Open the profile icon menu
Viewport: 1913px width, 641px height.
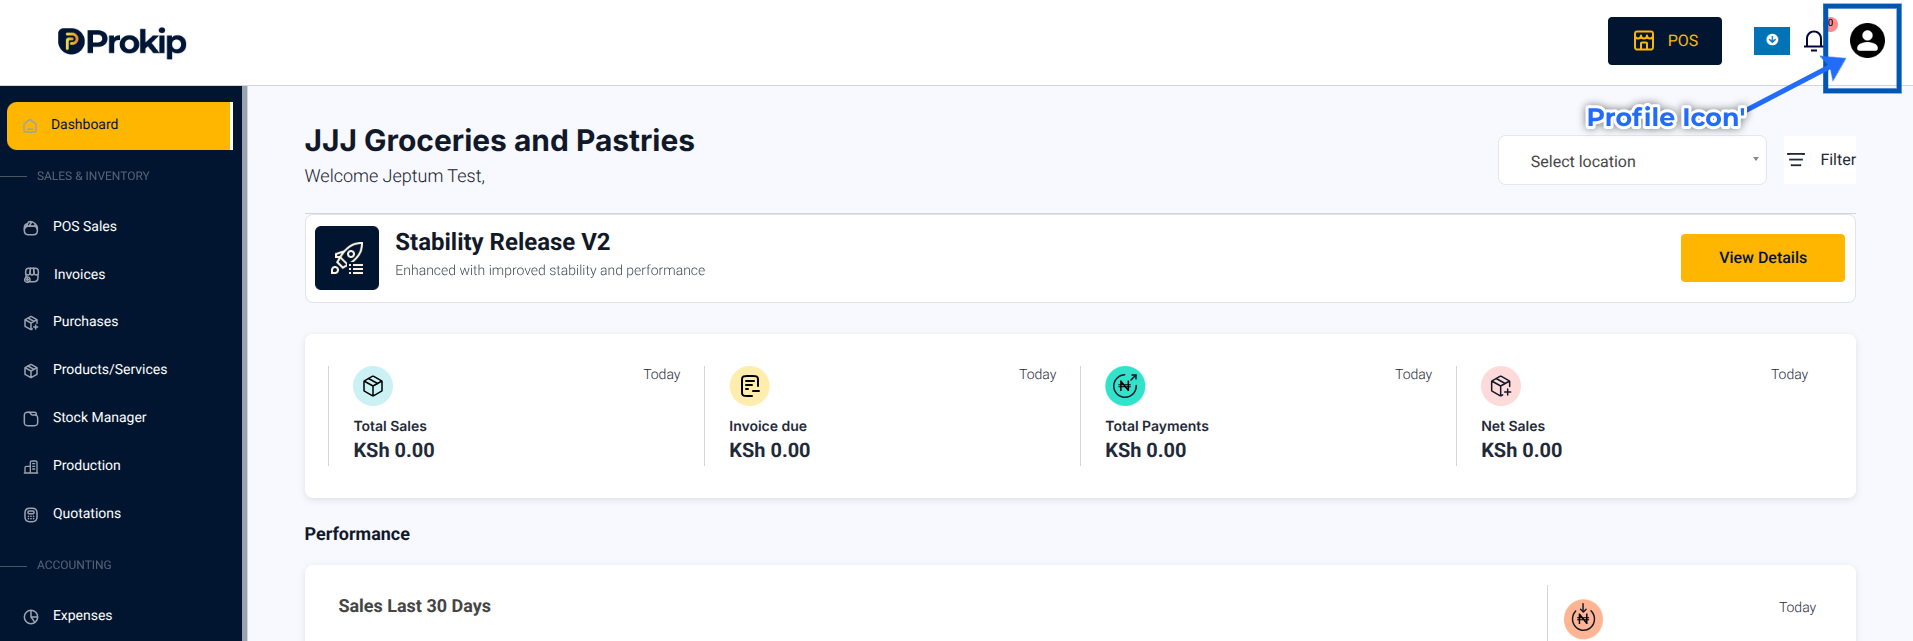tap(1866, 41)
